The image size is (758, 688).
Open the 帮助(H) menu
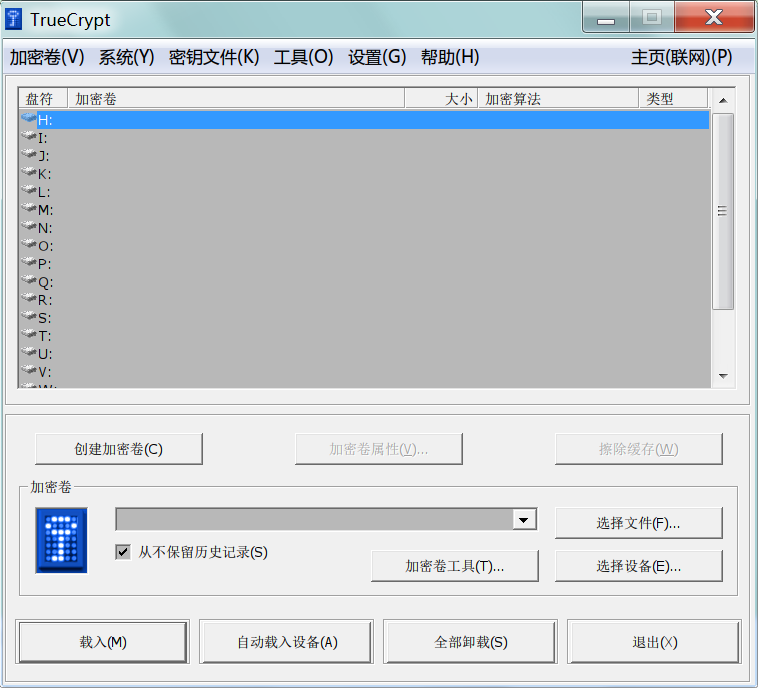(450, 58)
